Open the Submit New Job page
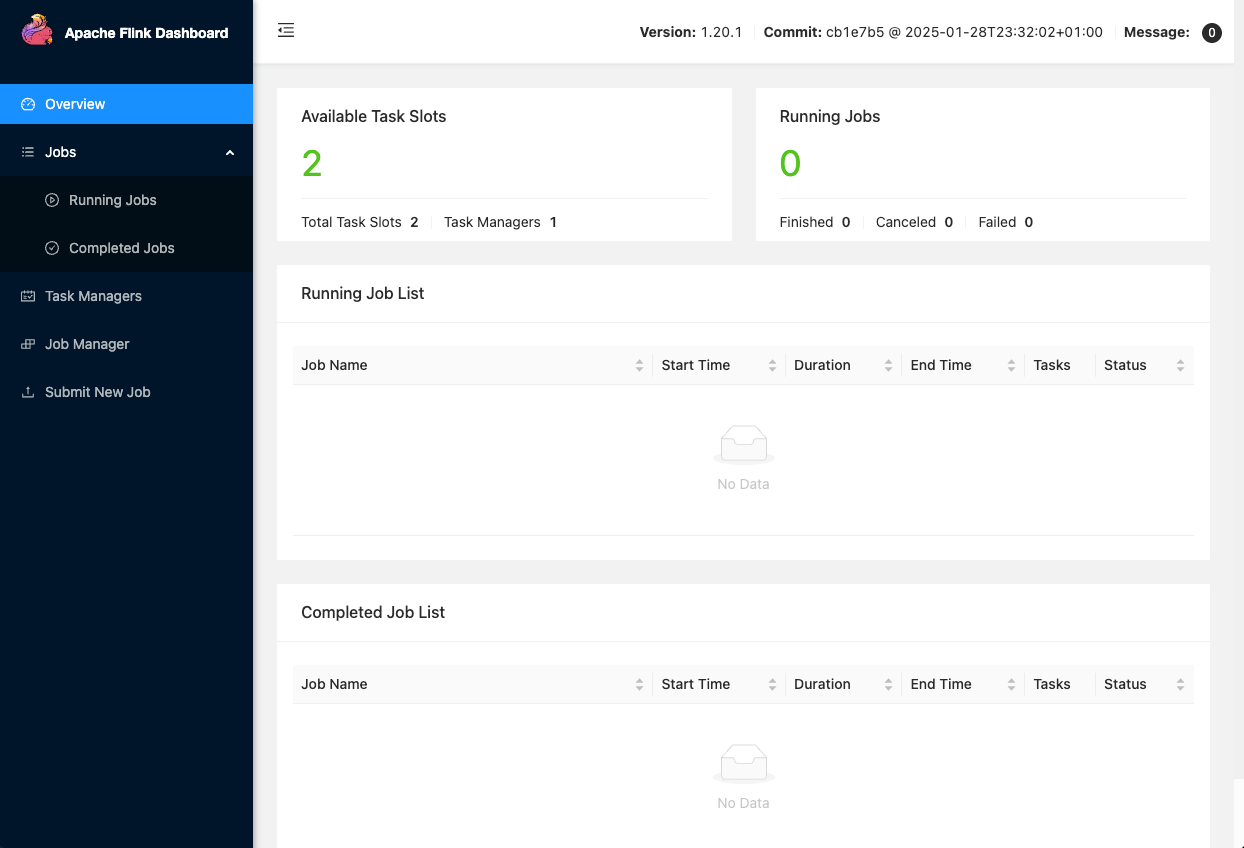This screenshot has width=1244, height=848. pos(97,392)
